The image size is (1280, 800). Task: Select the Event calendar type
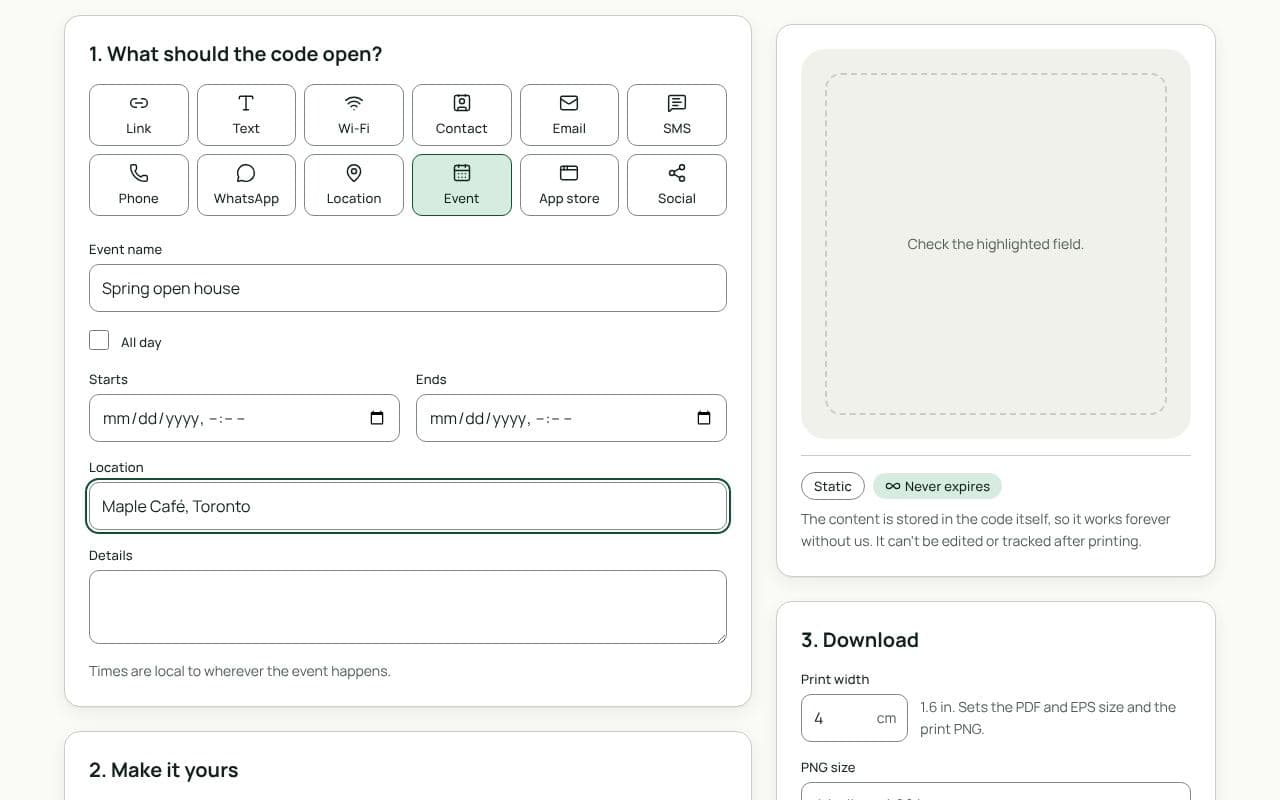click(x=462, y=185)
